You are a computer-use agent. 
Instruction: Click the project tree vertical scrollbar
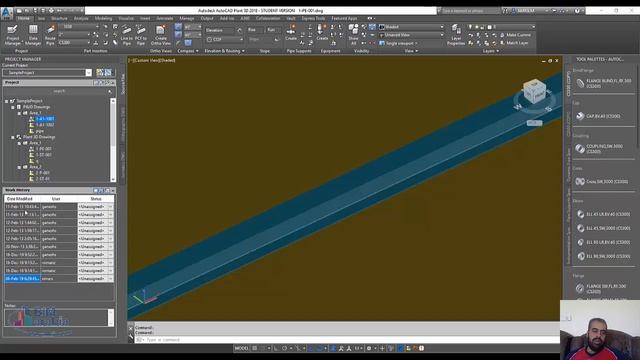pos(113,140)
